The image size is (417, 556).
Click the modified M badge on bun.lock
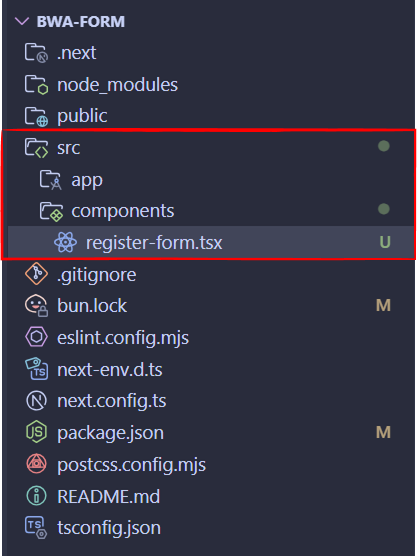coord(383,305)
